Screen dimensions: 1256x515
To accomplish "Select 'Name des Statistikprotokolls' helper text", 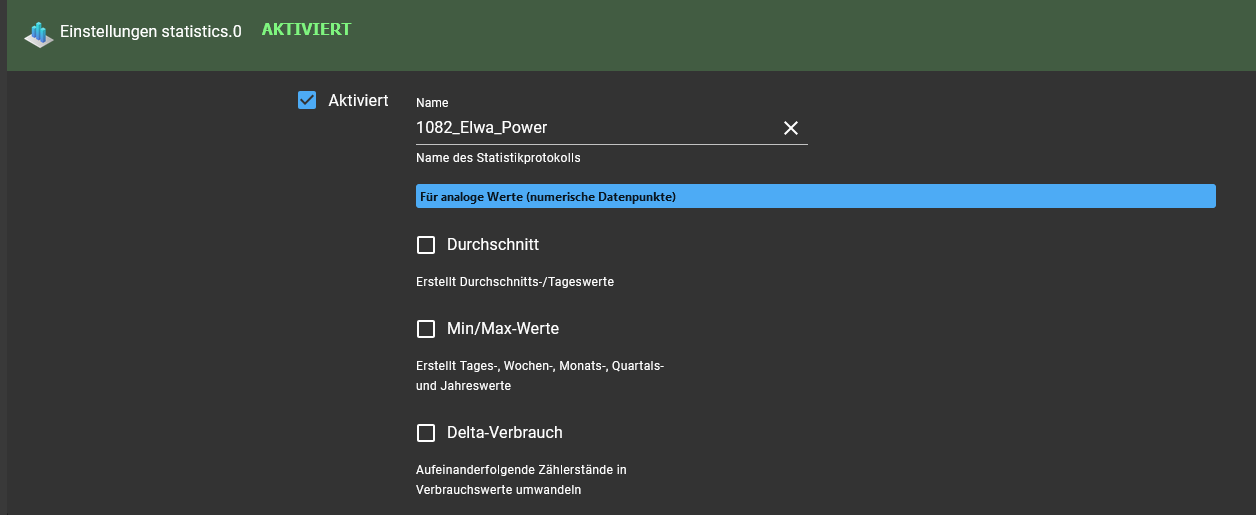I will 498,158.
